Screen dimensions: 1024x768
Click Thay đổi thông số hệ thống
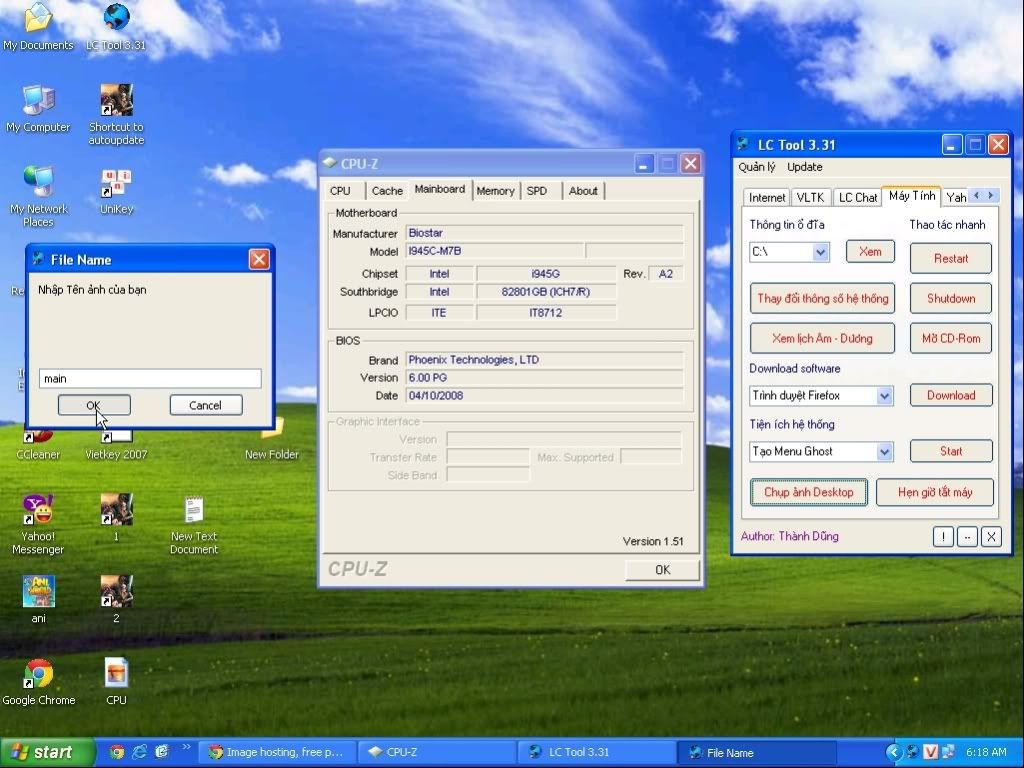[822, 298]
